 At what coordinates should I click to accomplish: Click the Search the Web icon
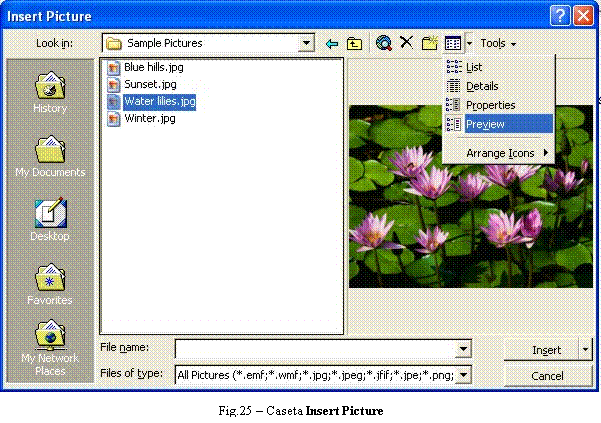click(384, 44)
